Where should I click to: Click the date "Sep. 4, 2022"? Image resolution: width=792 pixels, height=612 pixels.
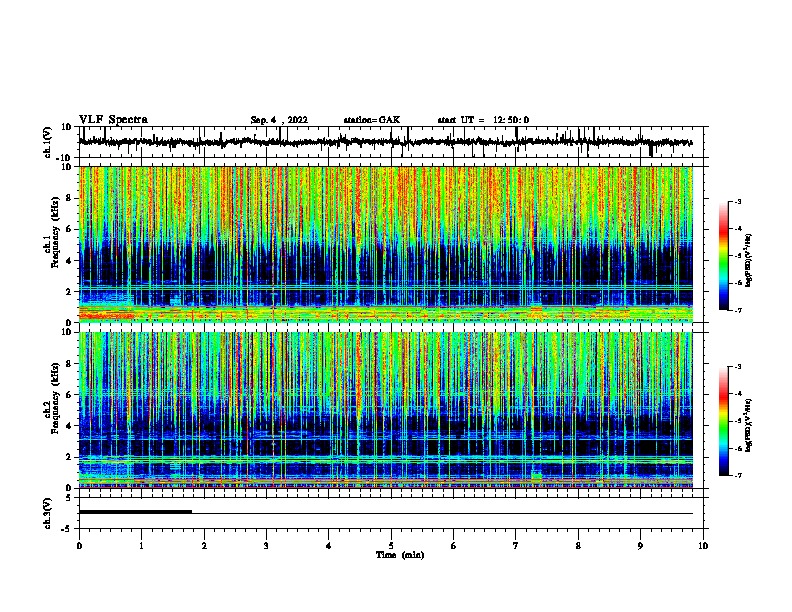(x=279, y=120)
